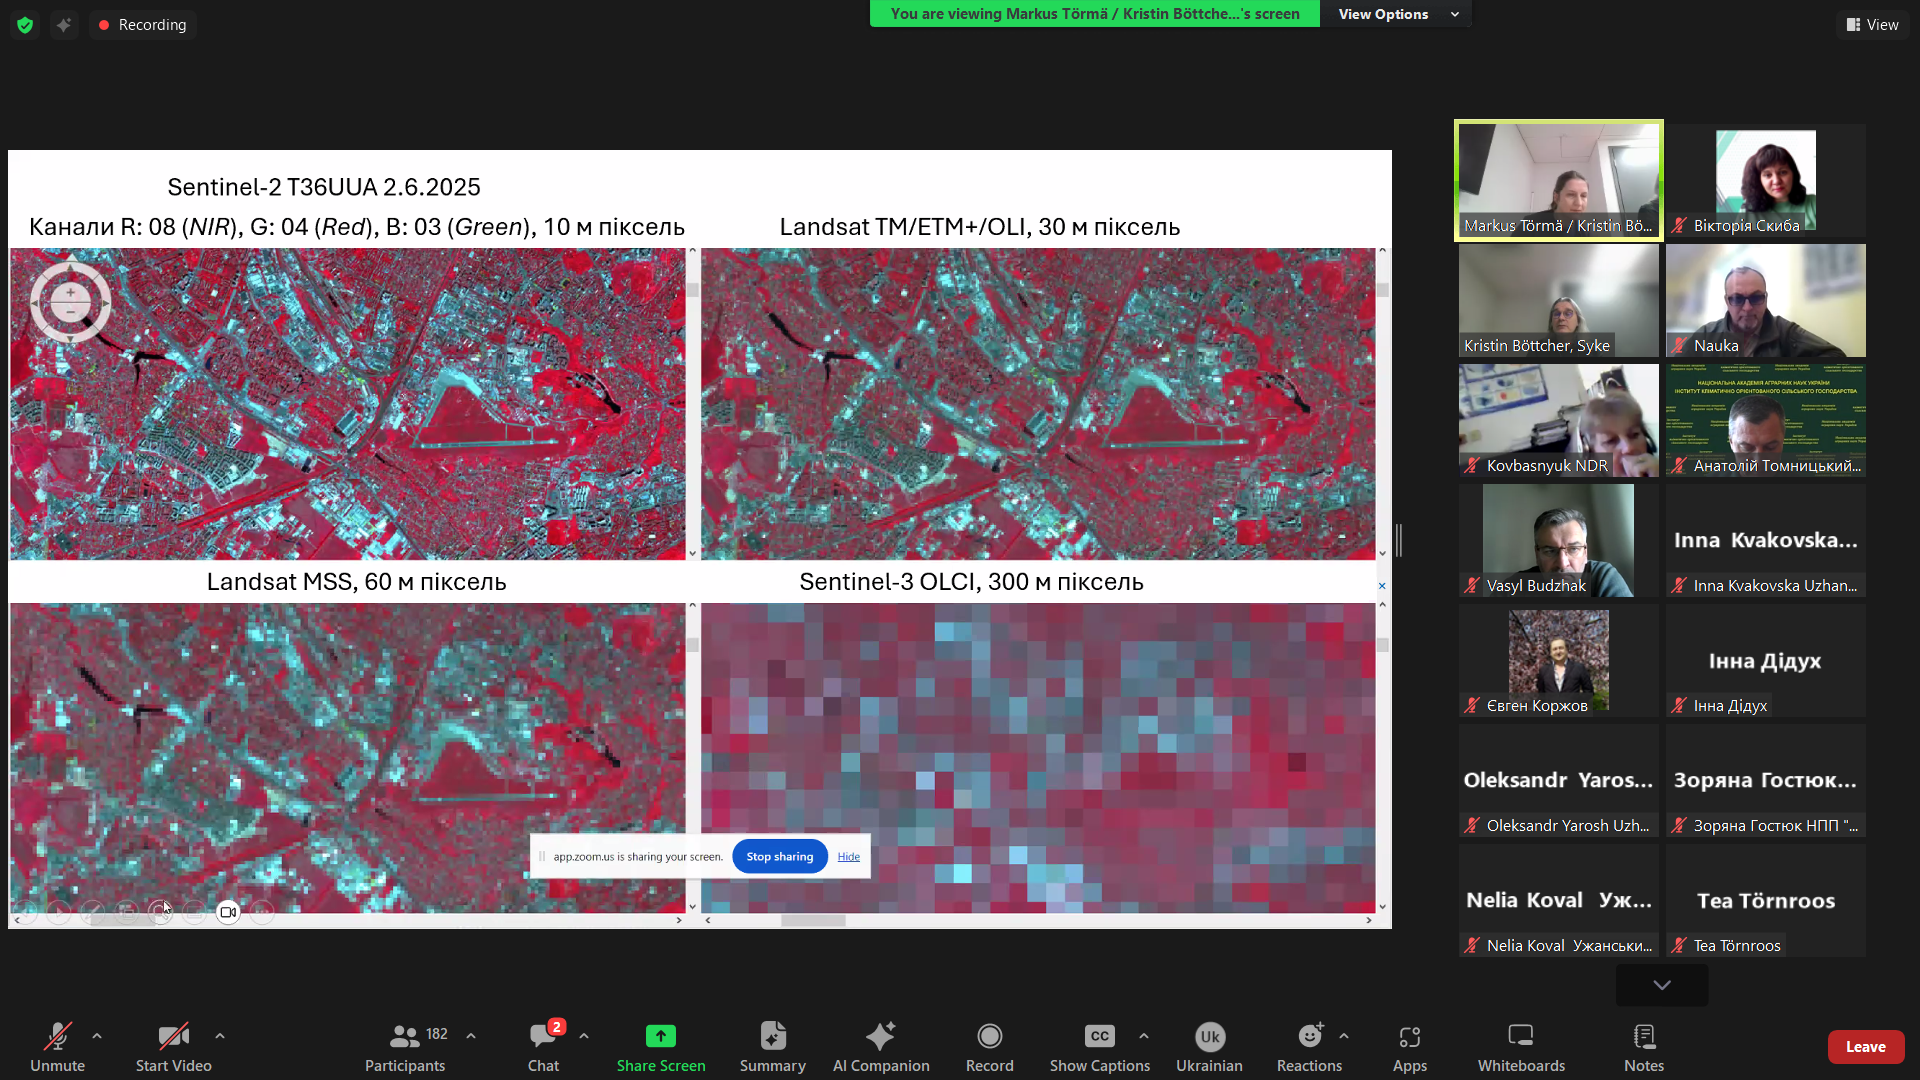Toggle Ukrainian interpretation channel

(1209, 1046)
